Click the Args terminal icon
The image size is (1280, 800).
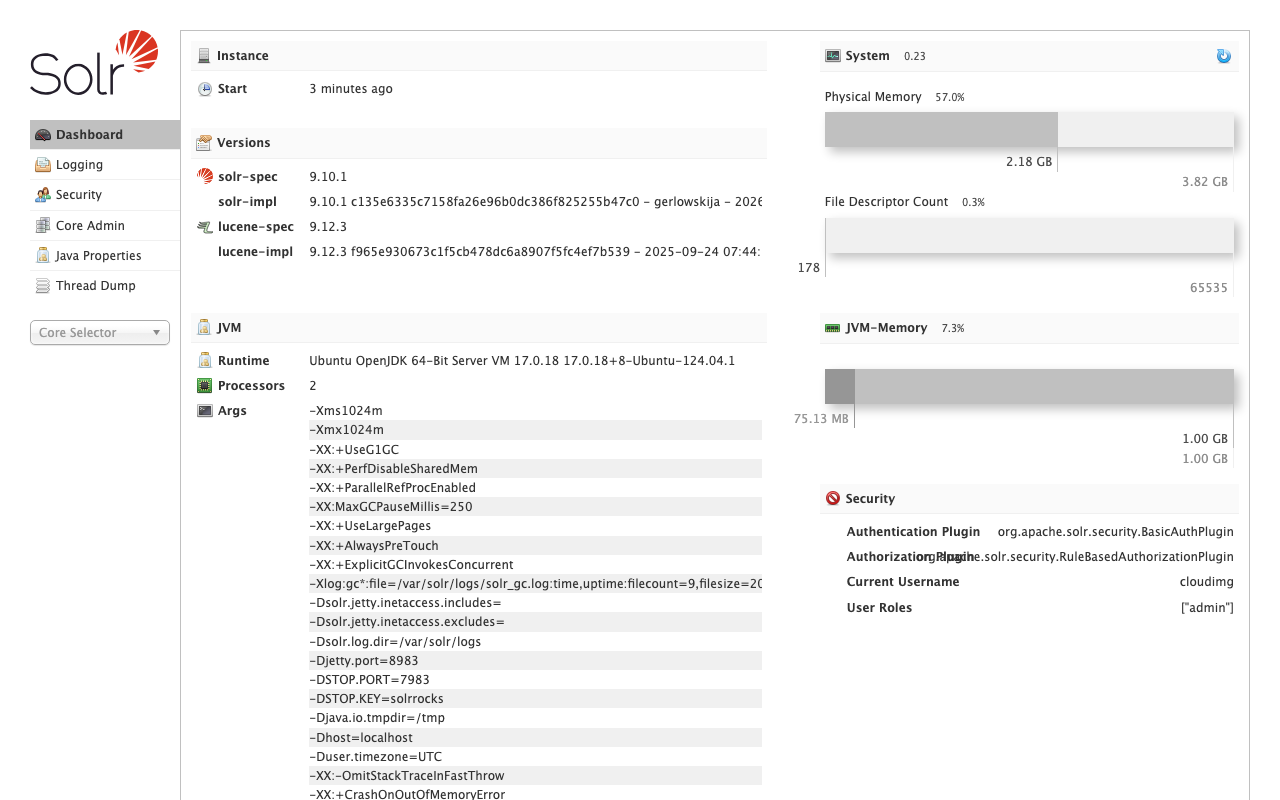205,411
